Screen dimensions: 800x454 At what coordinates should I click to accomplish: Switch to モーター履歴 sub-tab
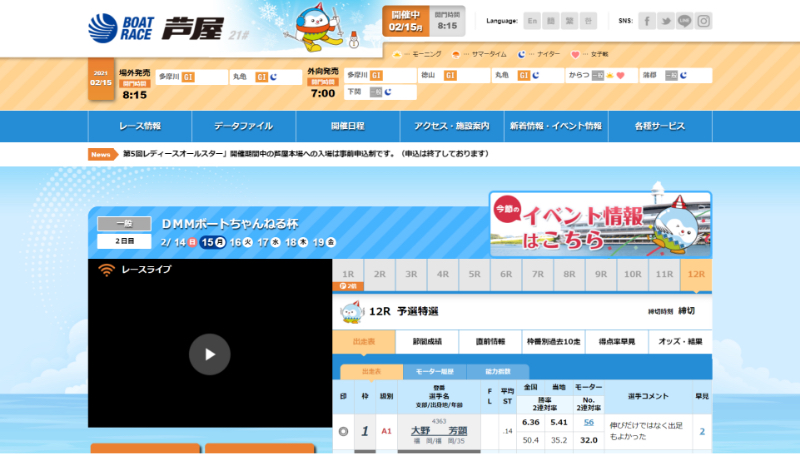(434, 371)
